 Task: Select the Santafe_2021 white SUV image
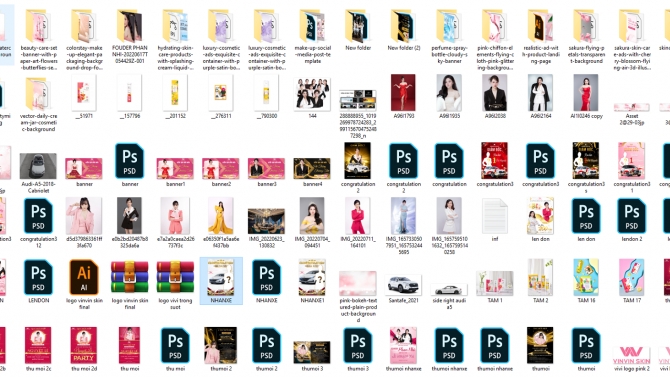tap(403, 285)
